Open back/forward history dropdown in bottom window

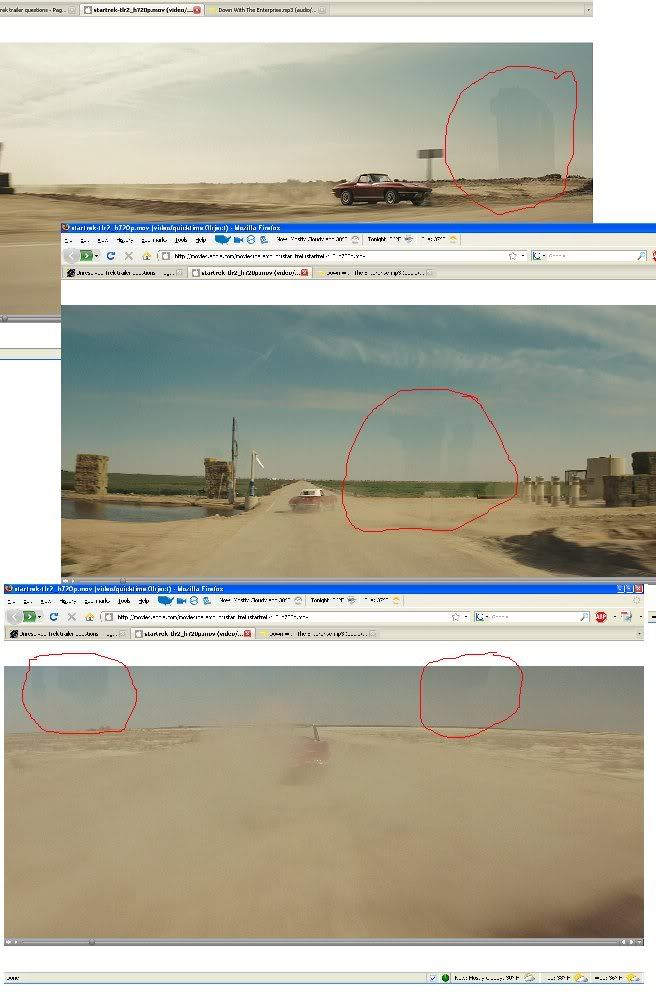pyautogui.click(x=39, y=617)
